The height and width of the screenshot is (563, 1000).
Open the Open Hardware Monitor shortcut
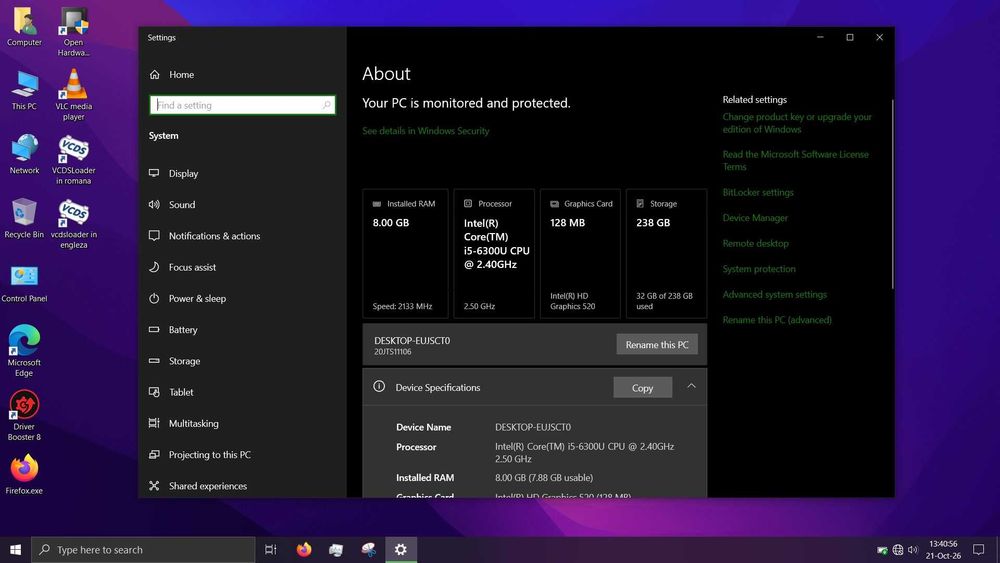(73, 32)
